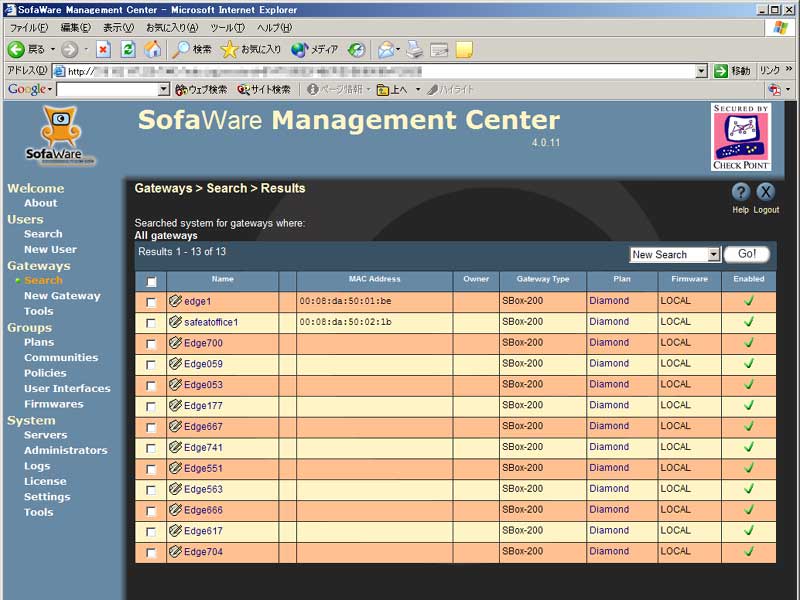Screen dimensions: 800x600
Task: Click the Go! button
Action: [746, 254]
